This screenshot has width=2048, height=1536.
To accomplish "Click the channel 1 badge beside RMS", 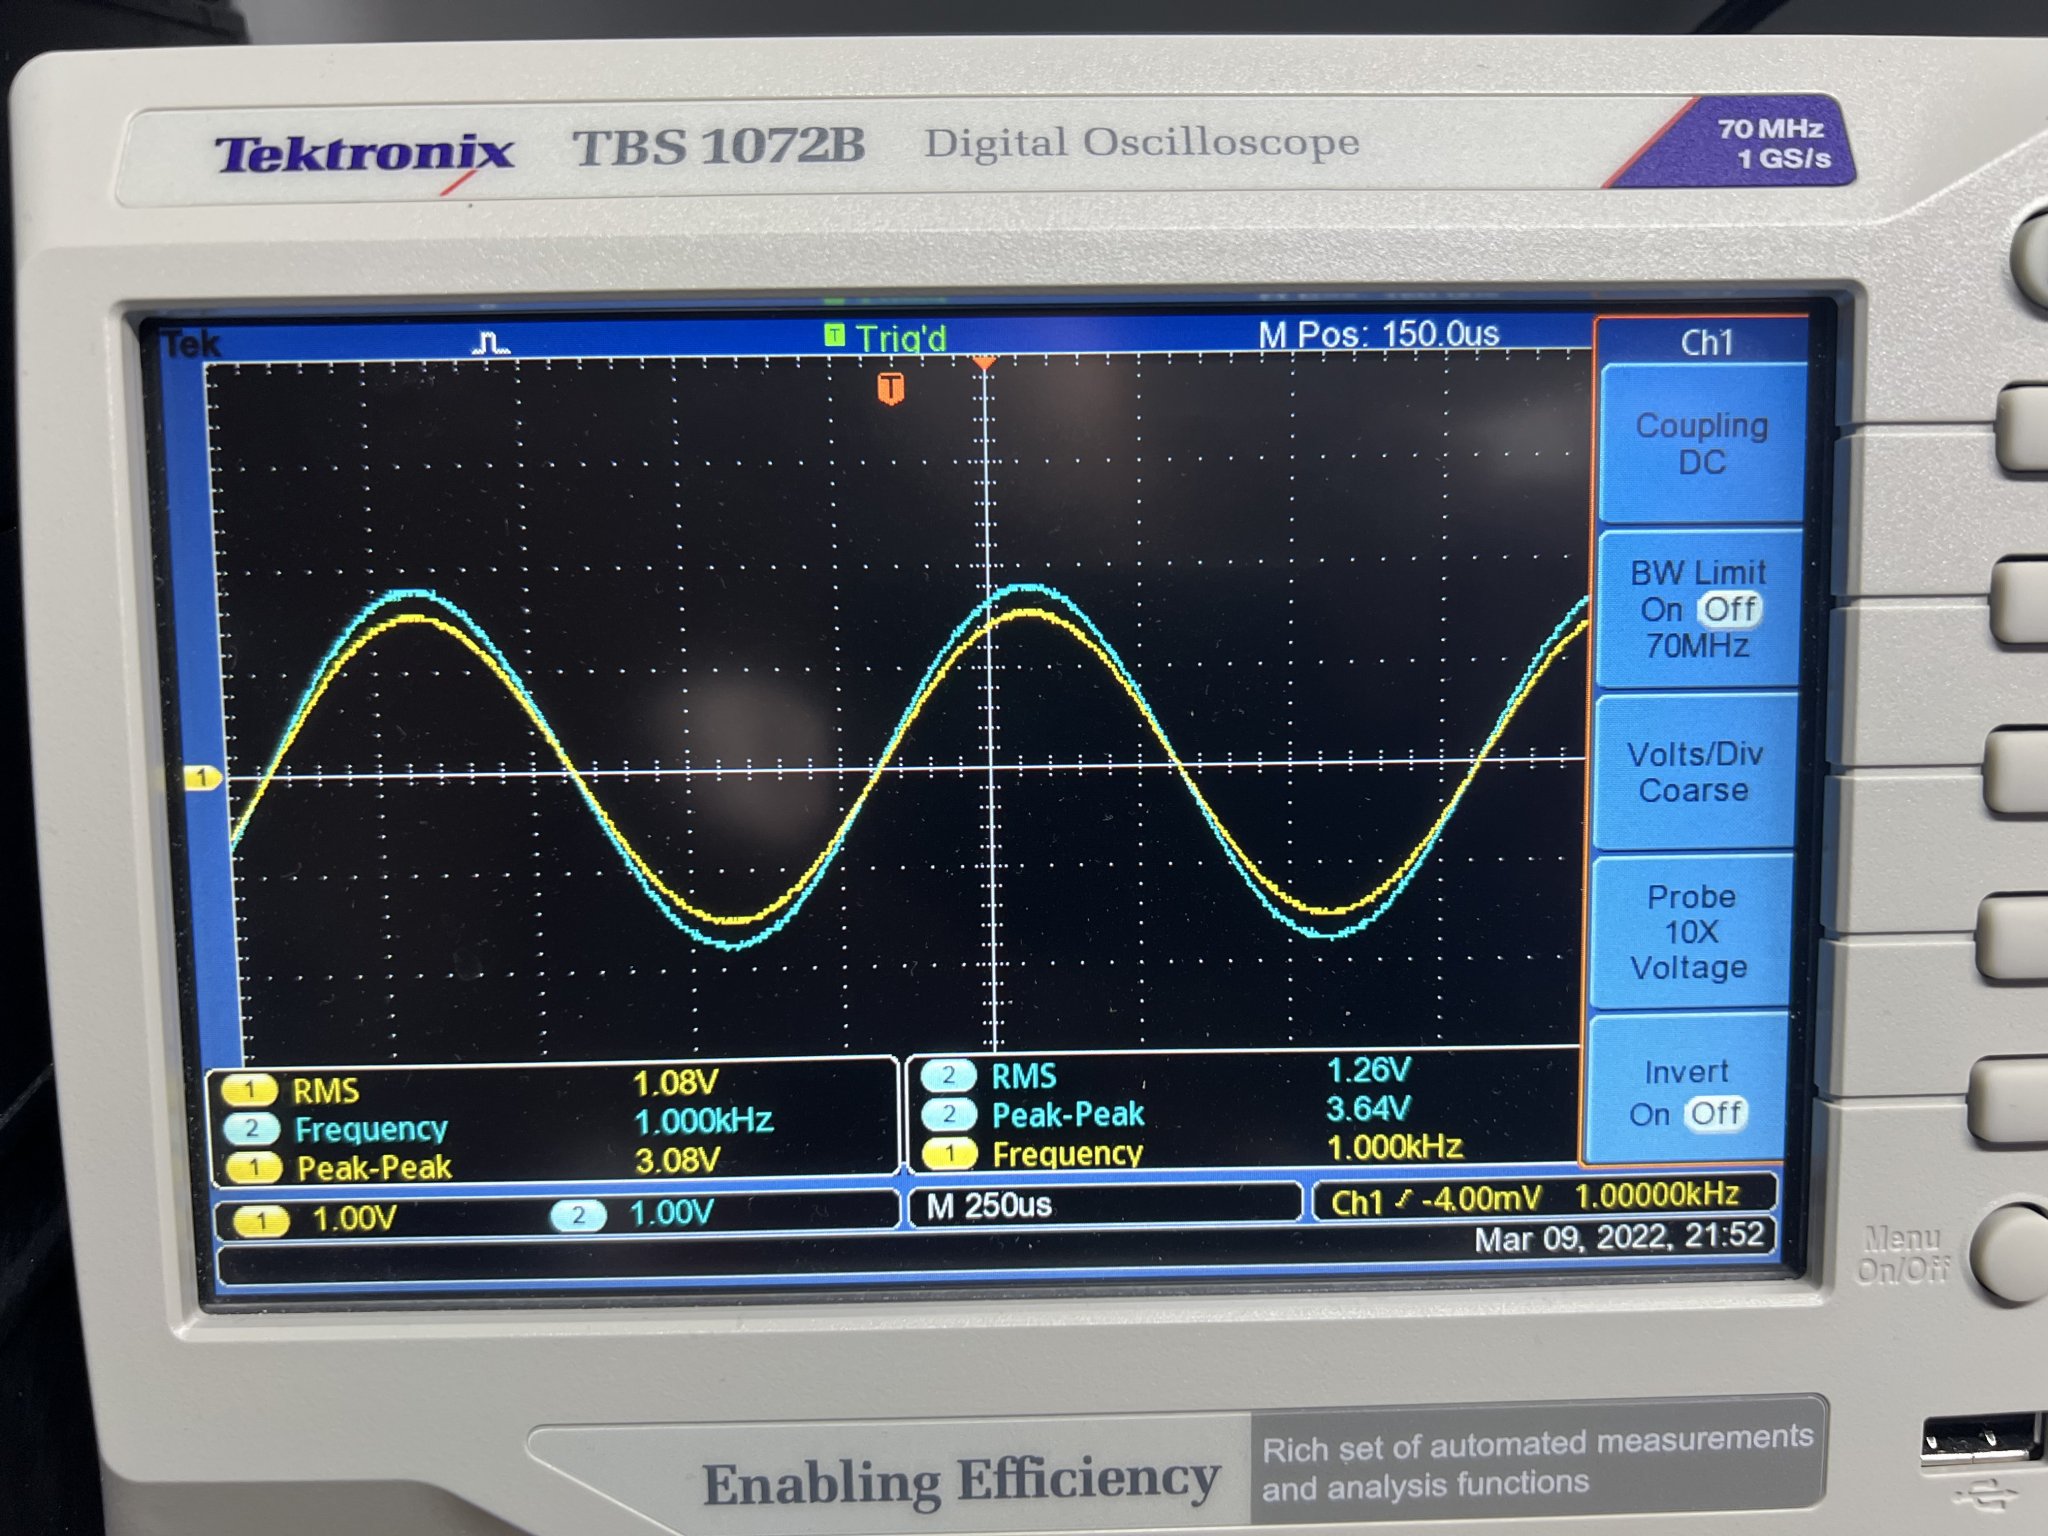I will [x=249, y=1090].
